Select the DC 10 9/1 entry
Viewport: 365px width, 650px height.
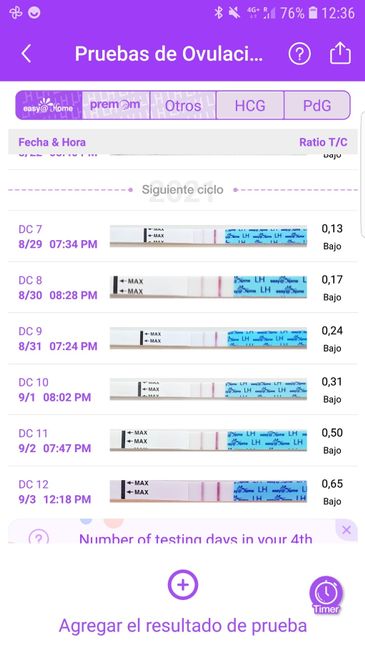click(183, 389)
